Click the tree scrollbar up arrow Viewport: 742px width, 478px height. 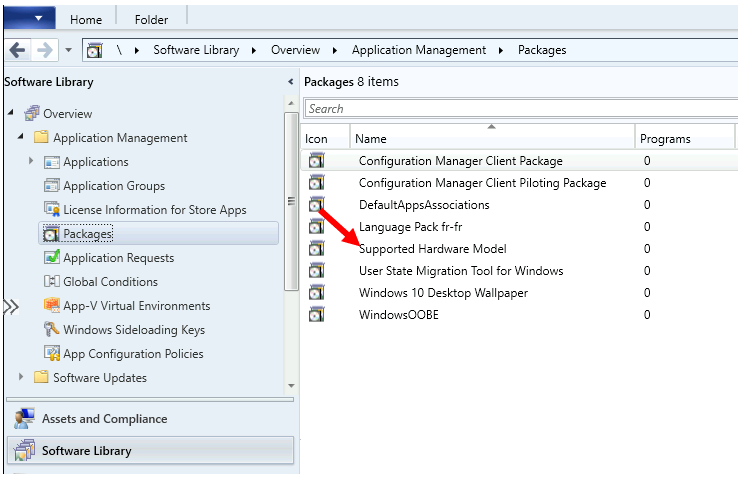292,103
